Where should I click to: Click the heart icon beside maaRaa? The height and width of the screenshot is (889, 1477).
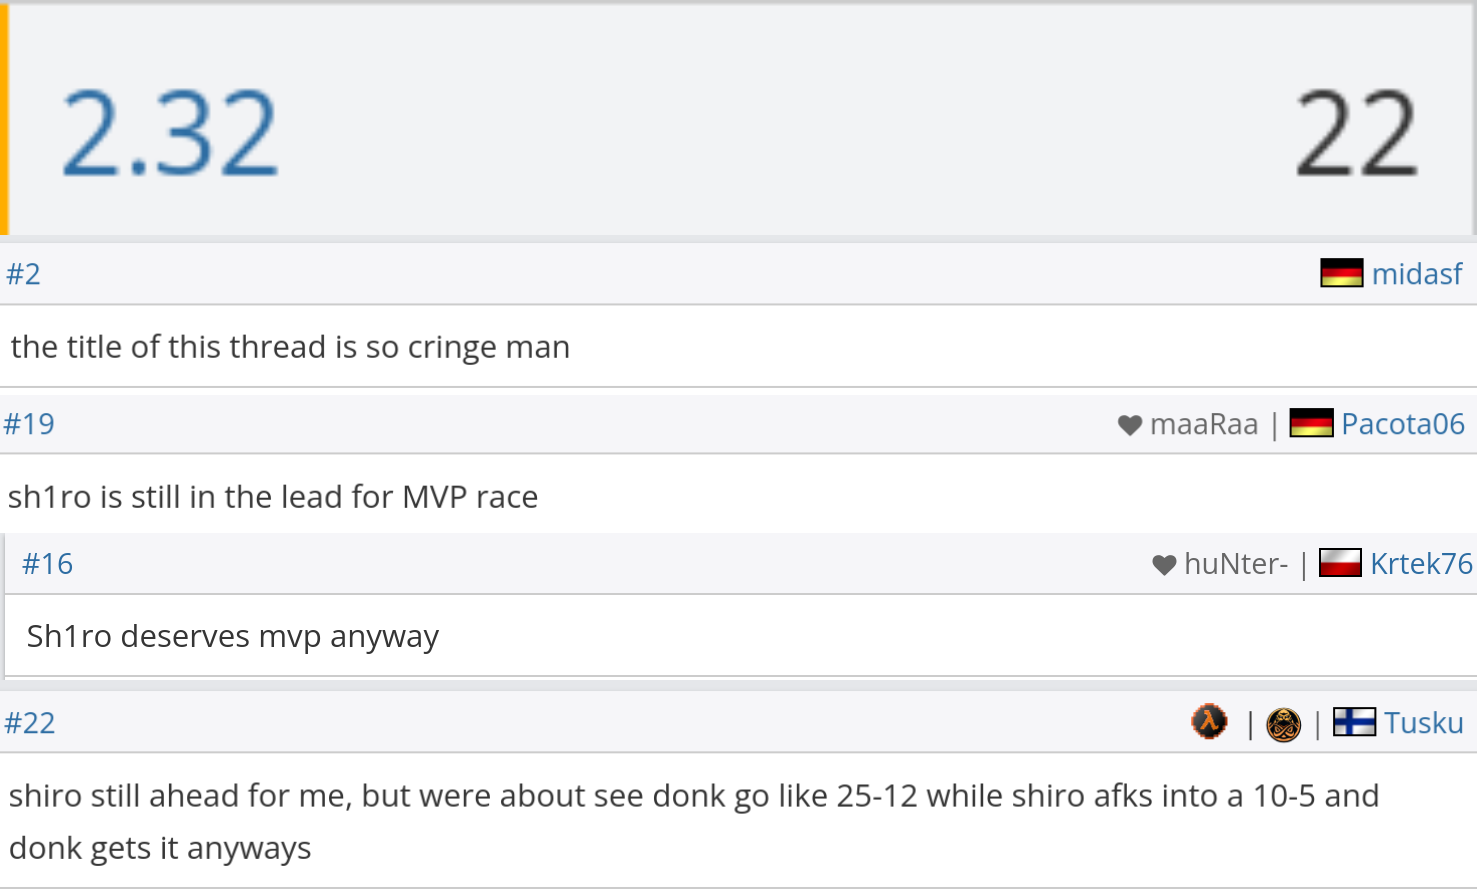click(1130, 425)
